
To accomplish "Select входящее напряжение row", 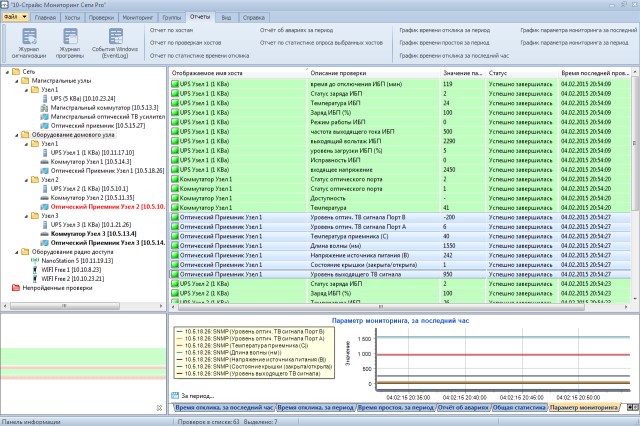I will [x=400, y=170].
